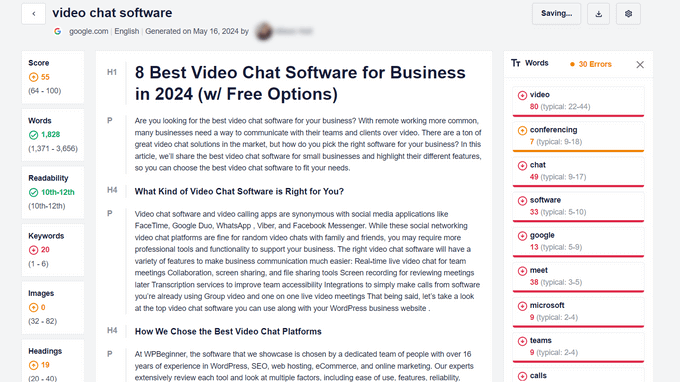Select the 'teams' word card
This screenshot has height=382, width=680.
coord(578,347)
